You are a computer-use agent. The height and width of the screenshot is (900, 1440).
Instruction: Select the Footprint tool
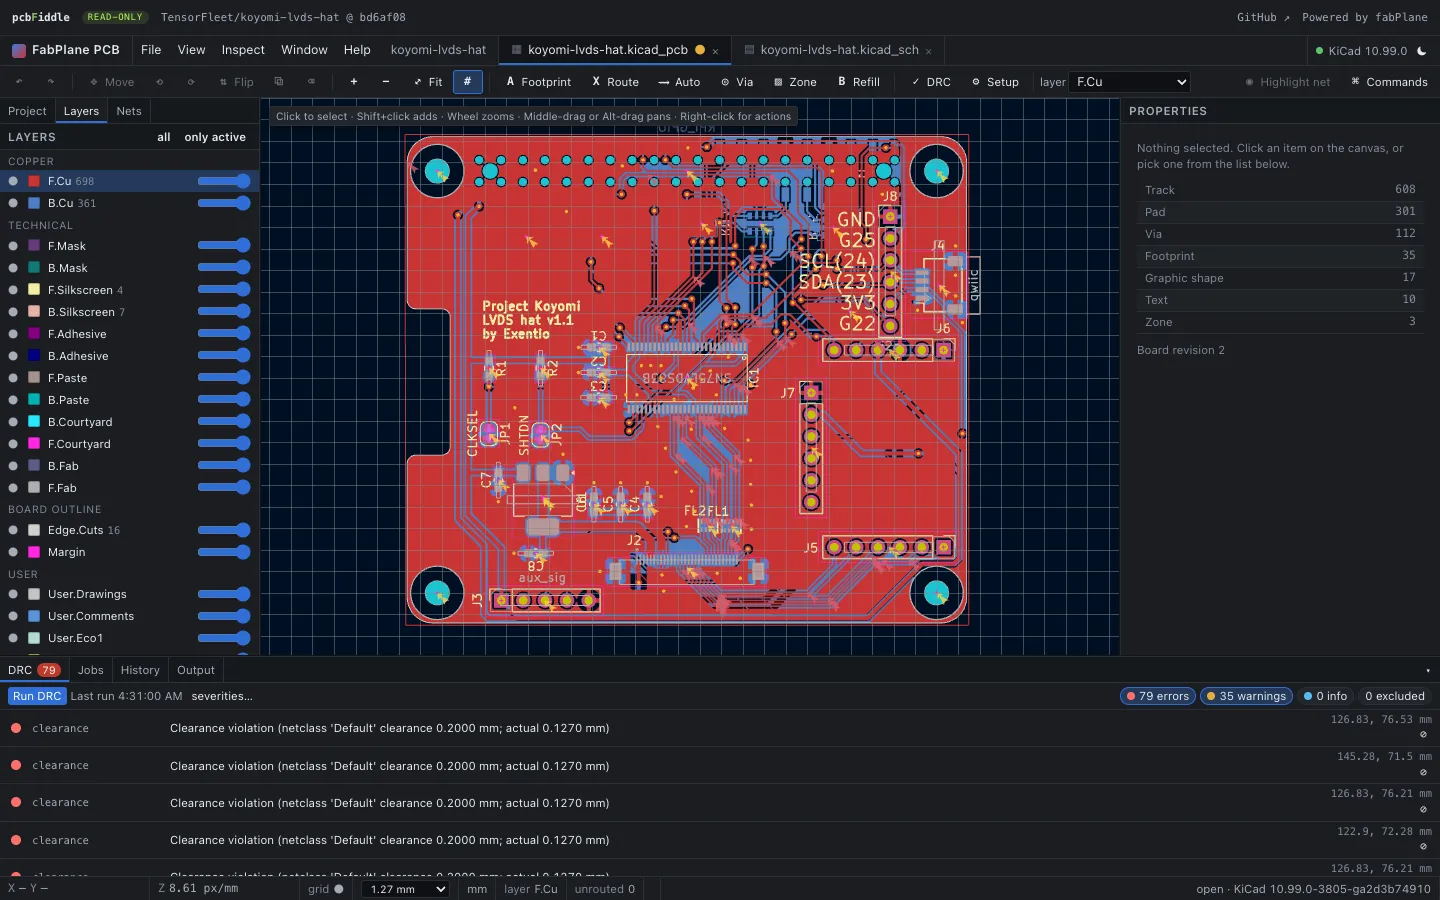539,82
